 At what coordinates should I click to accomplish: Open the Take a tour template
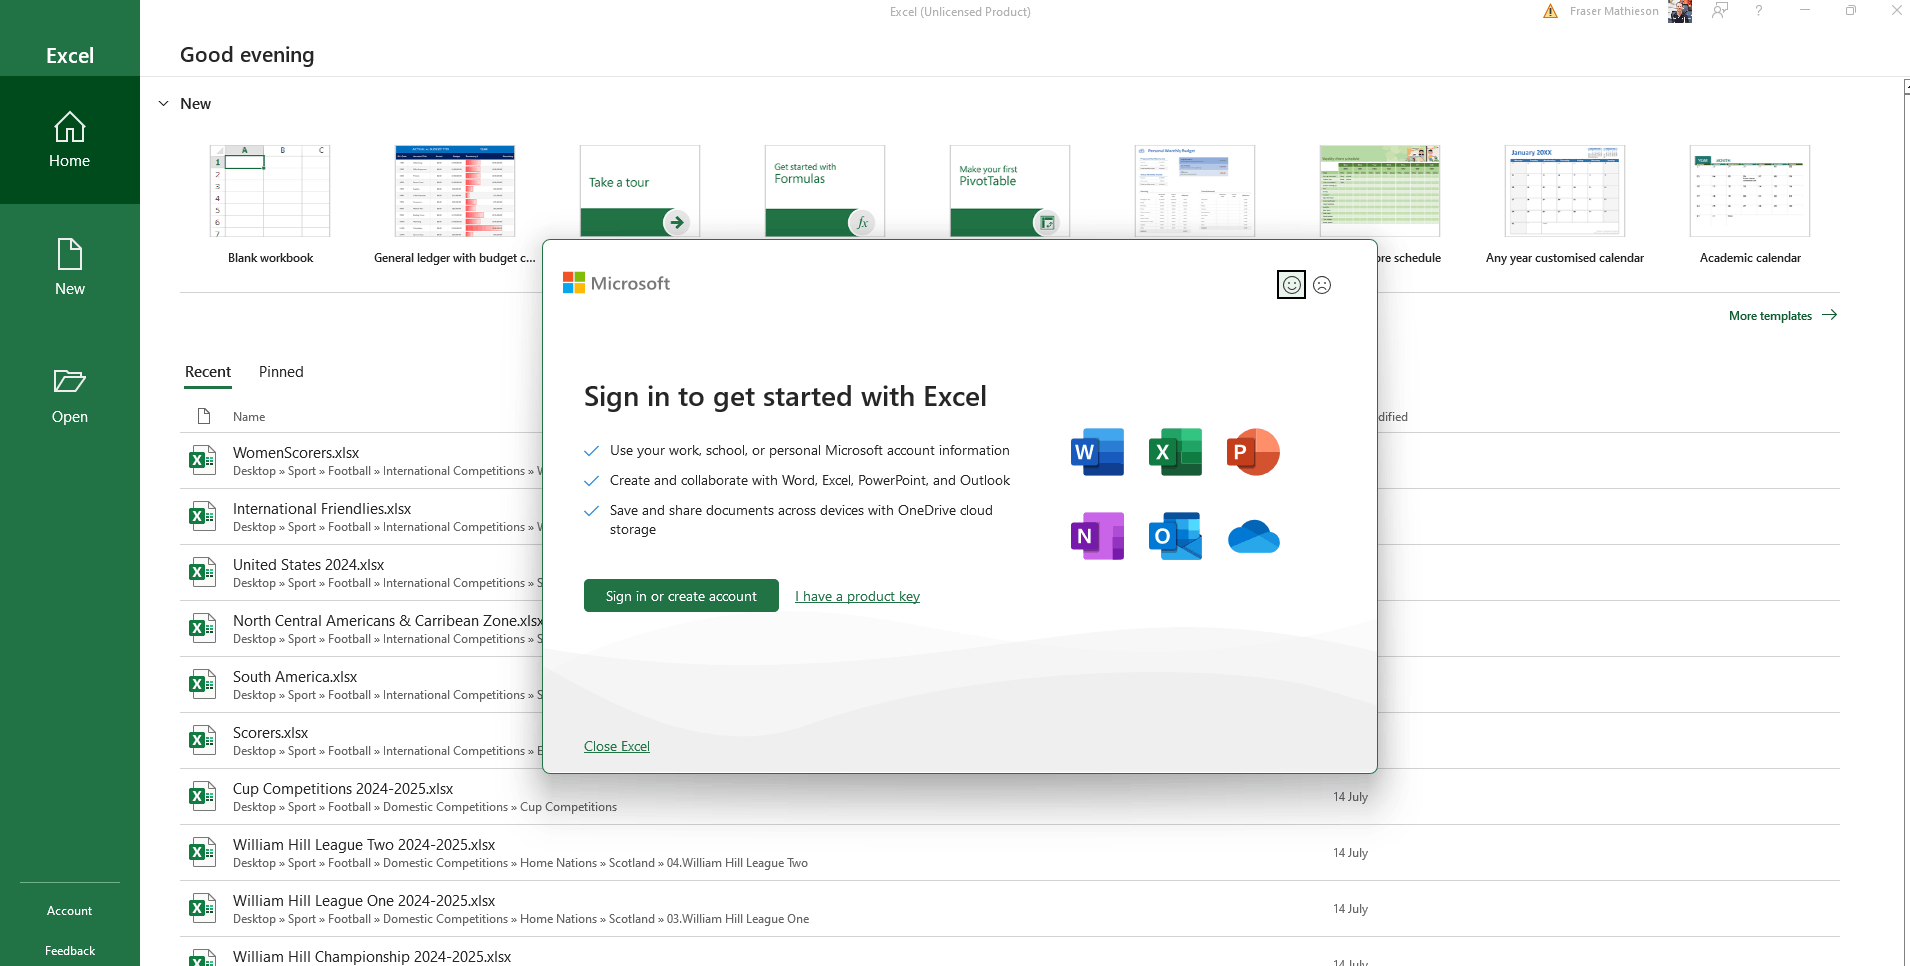640,191
